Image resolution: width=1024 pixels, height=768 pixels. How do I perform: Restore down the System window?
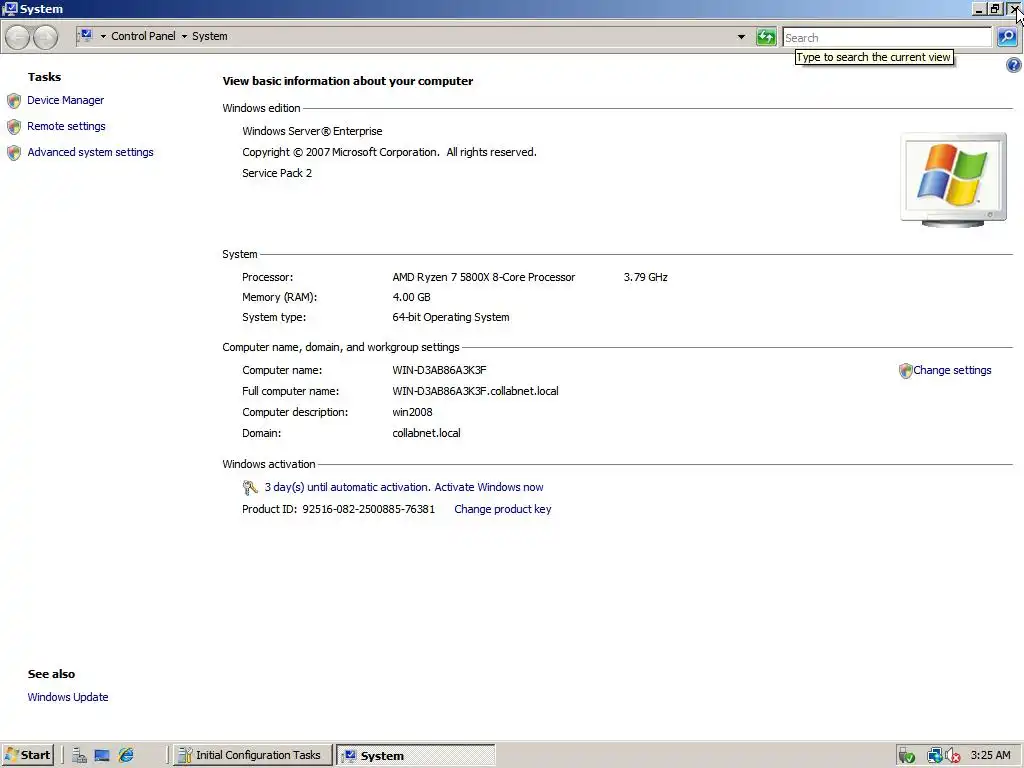tap(995, 9)
